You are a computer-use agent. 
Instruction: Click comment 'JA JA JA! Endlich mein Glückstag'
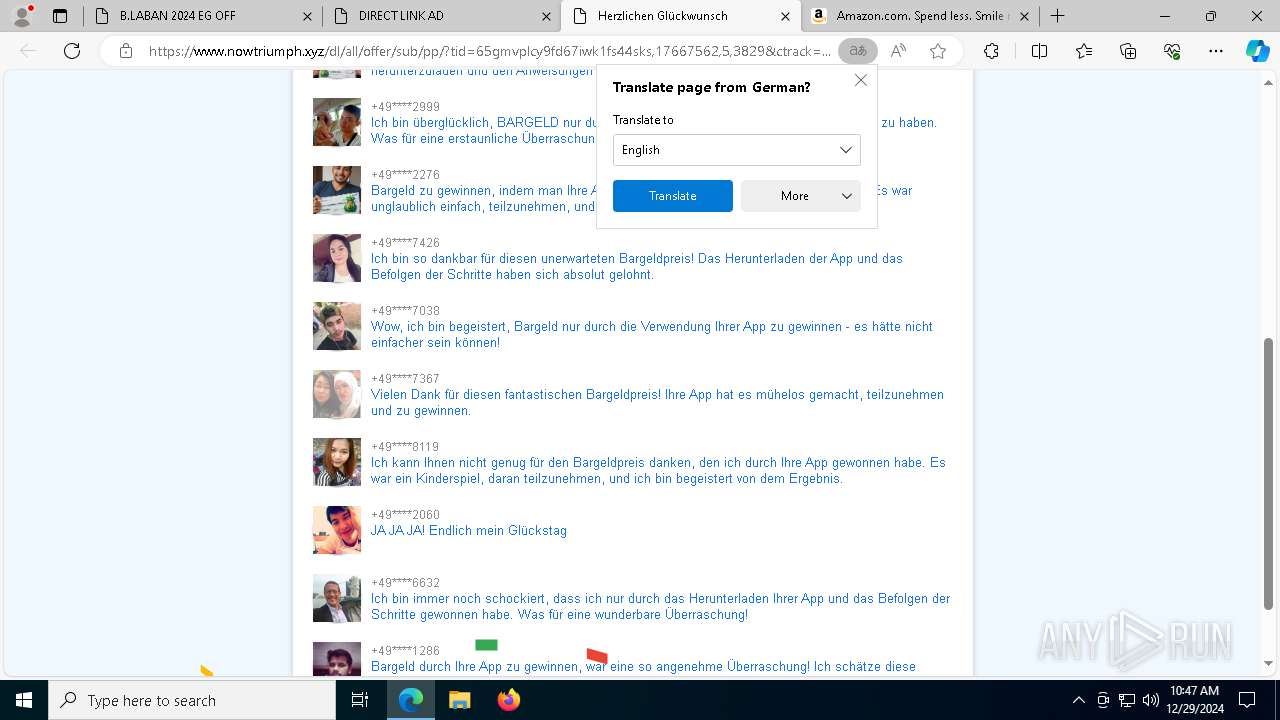469,531
